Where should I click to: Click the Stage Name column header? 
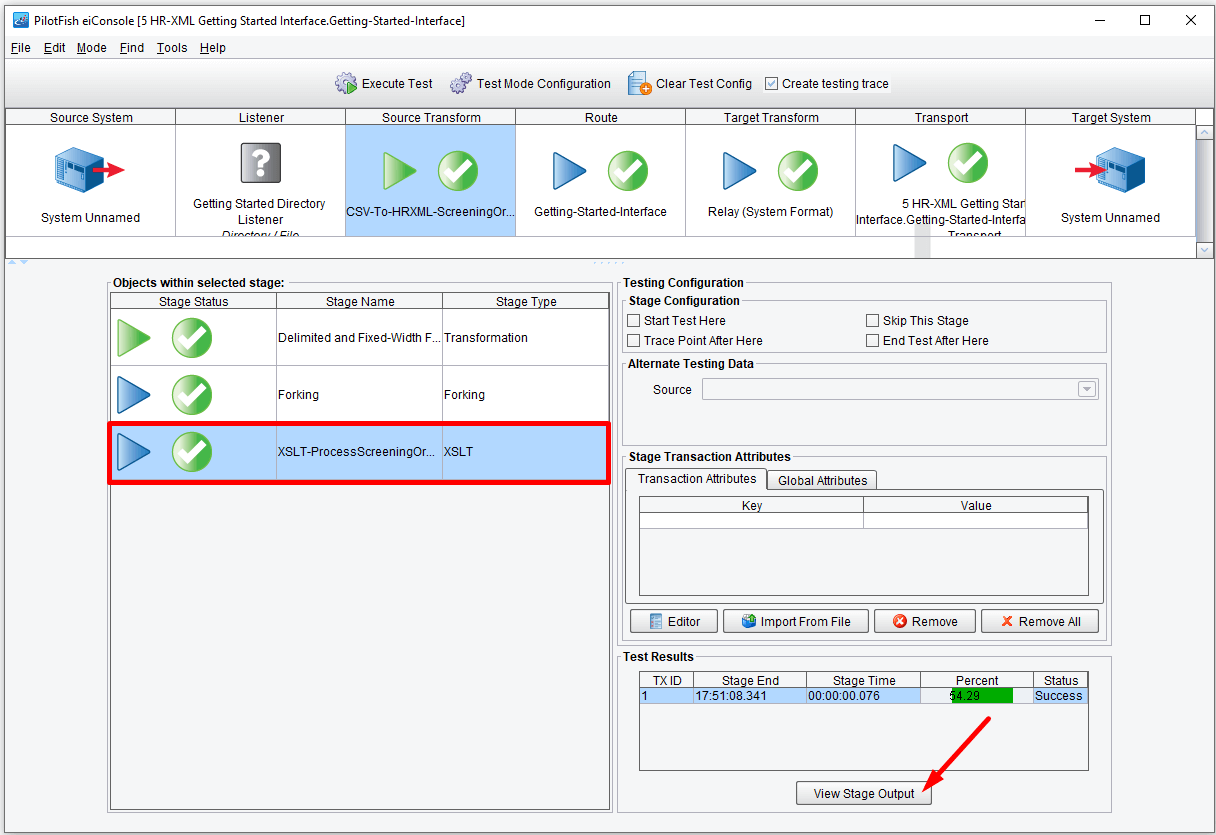[360, 301]
